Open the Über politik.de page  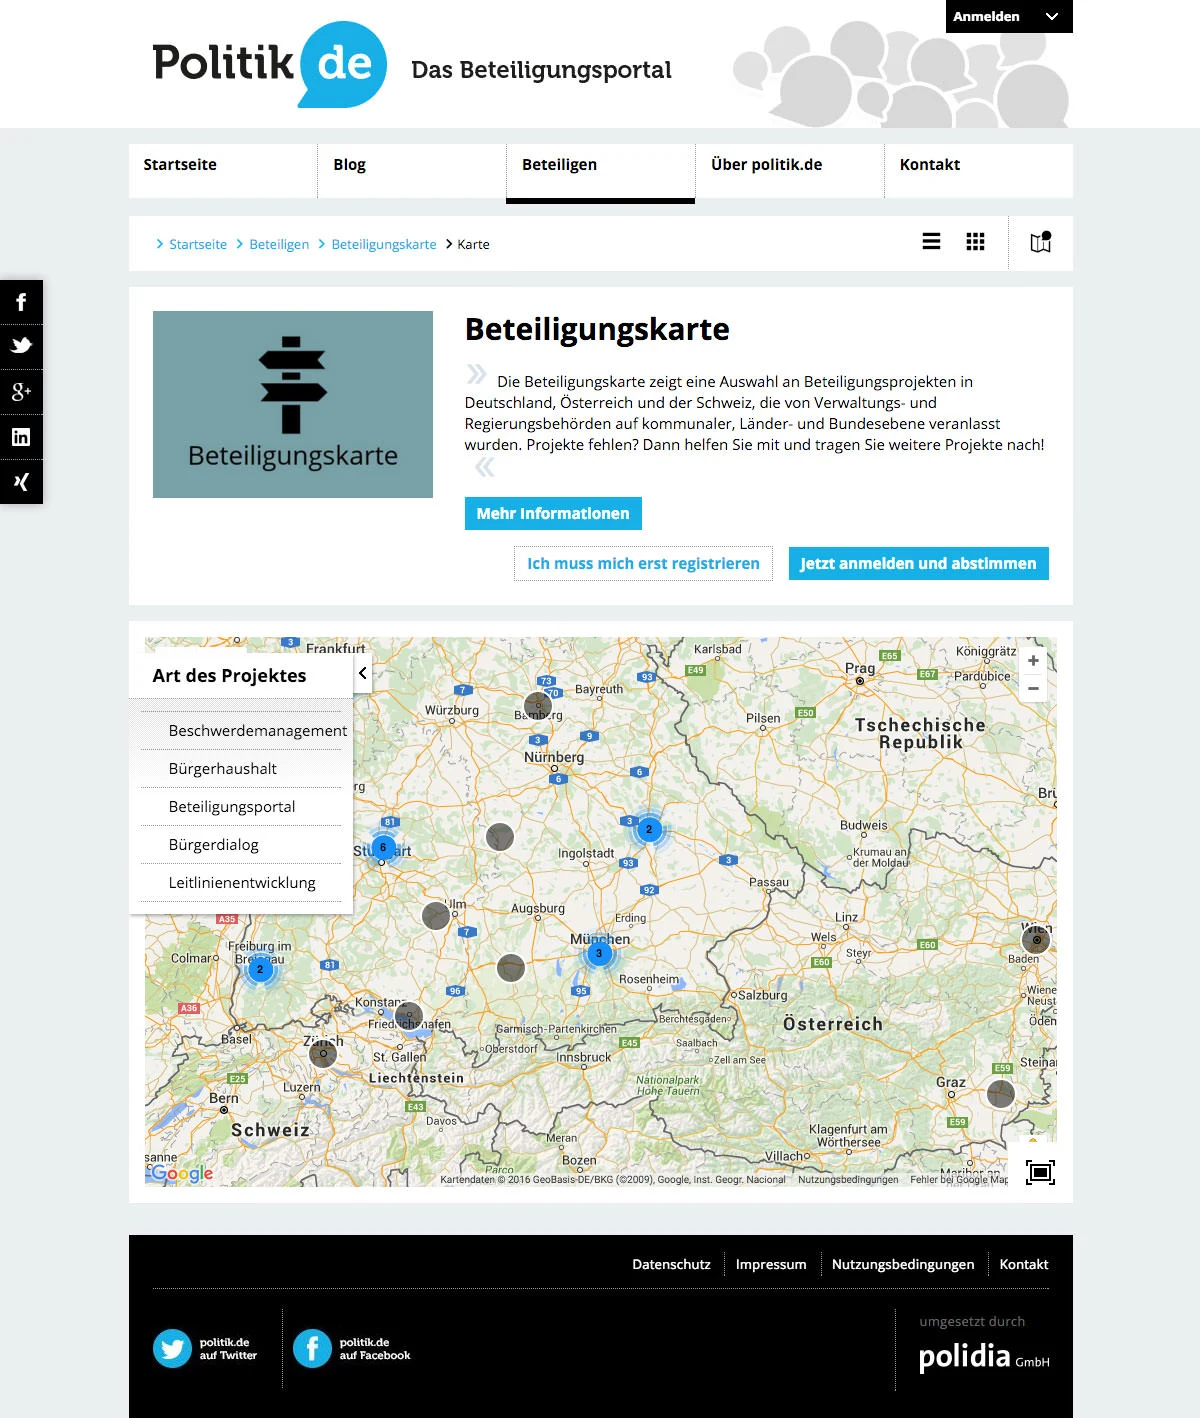tap(767, 164)
